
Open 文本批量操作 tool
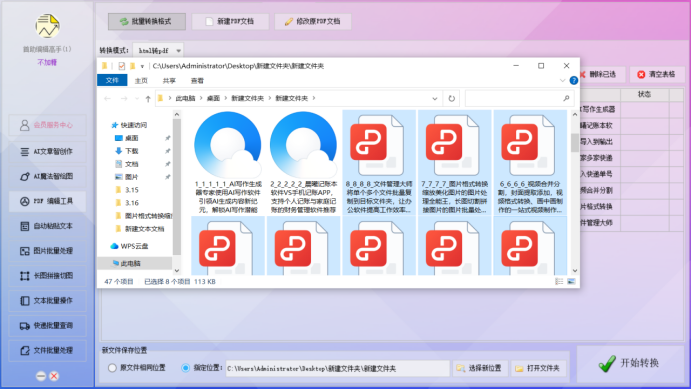point(47,301)
